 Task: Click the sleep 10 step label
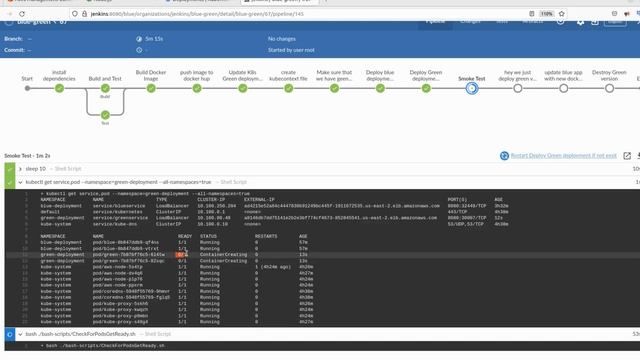pyautogui.click(x=36, y=169)
